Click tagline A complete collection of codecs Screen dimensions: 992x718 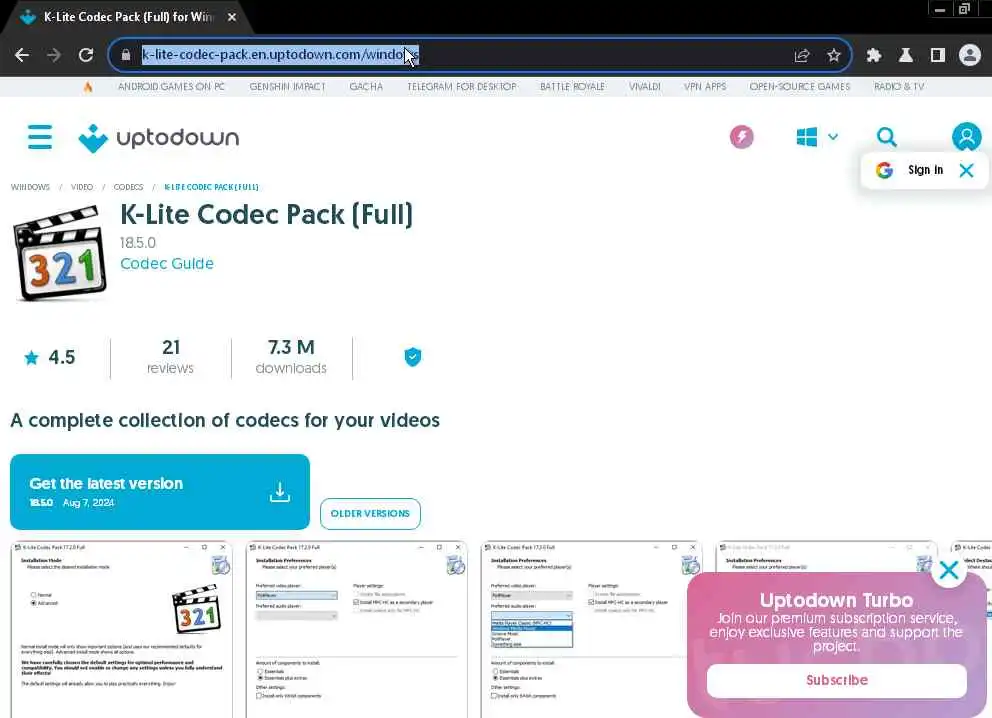[225, 420]
